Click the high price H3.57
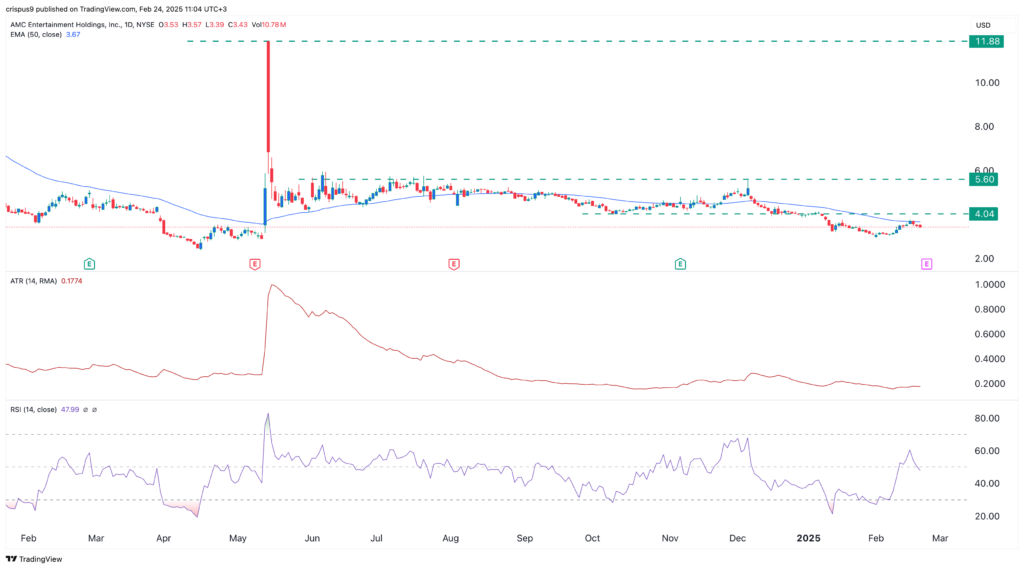The height and width of the screenshot is (569, 1024). point(192,25)
